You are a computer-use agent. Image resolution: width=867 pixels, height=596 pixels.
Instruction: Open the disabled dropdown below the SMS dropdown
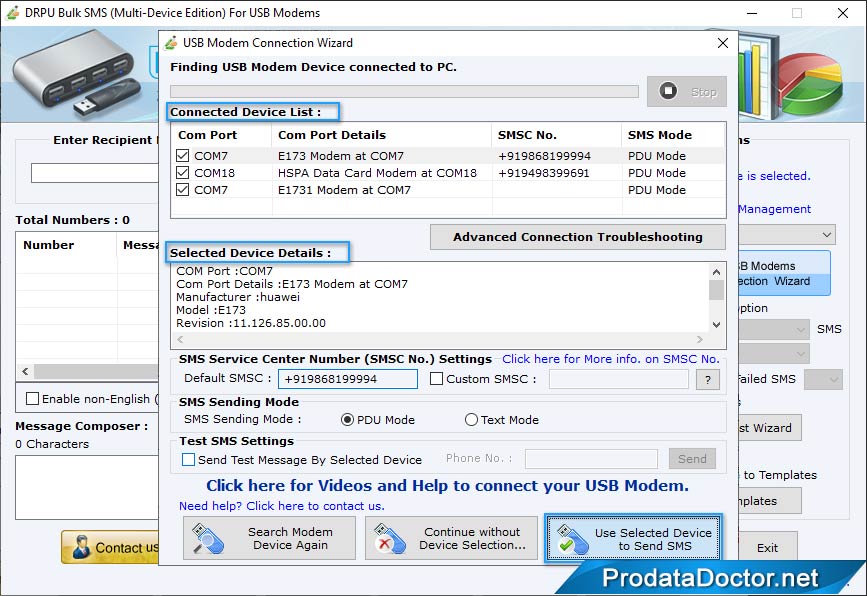click(x=774, y=353)
